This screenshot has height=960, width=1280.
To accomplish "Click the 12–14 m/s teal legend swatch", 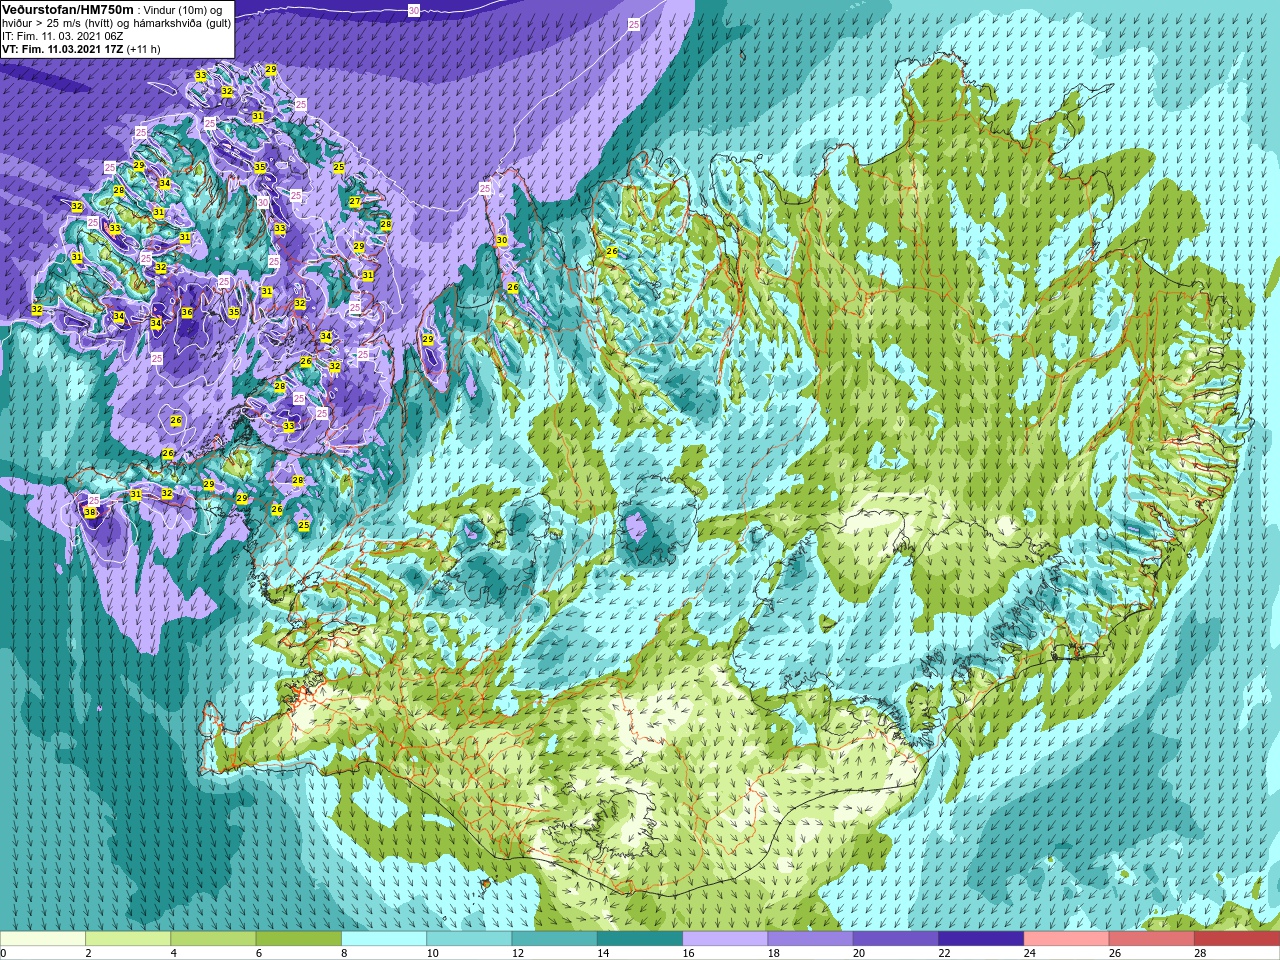I will click(554, 939).
